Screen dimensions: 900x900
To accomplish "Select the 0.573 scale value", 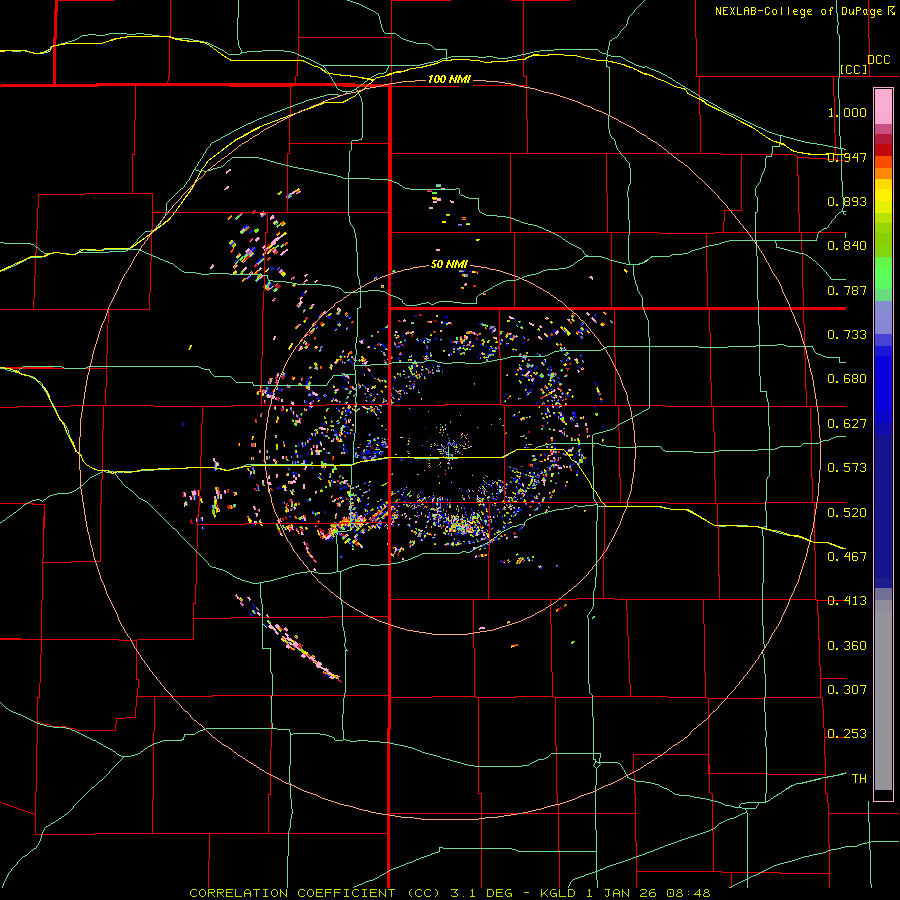I will coord(847,468).
